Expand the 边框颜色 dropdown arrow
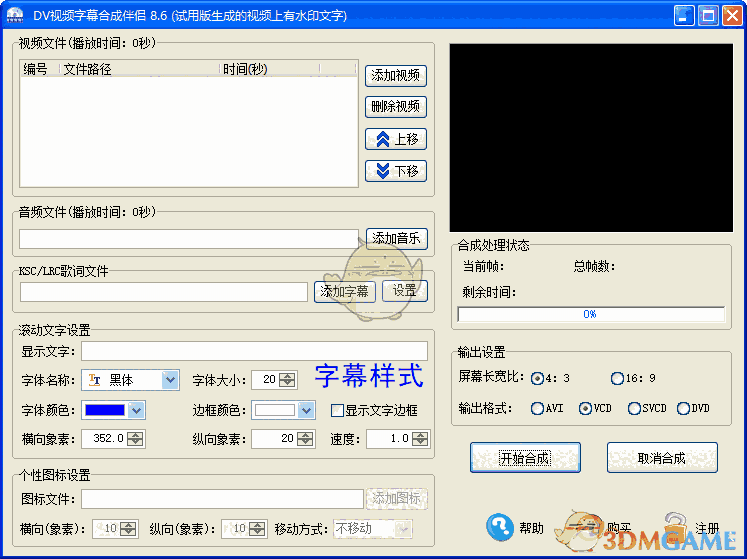Viewport: 747px width, 559px height. 306,410
